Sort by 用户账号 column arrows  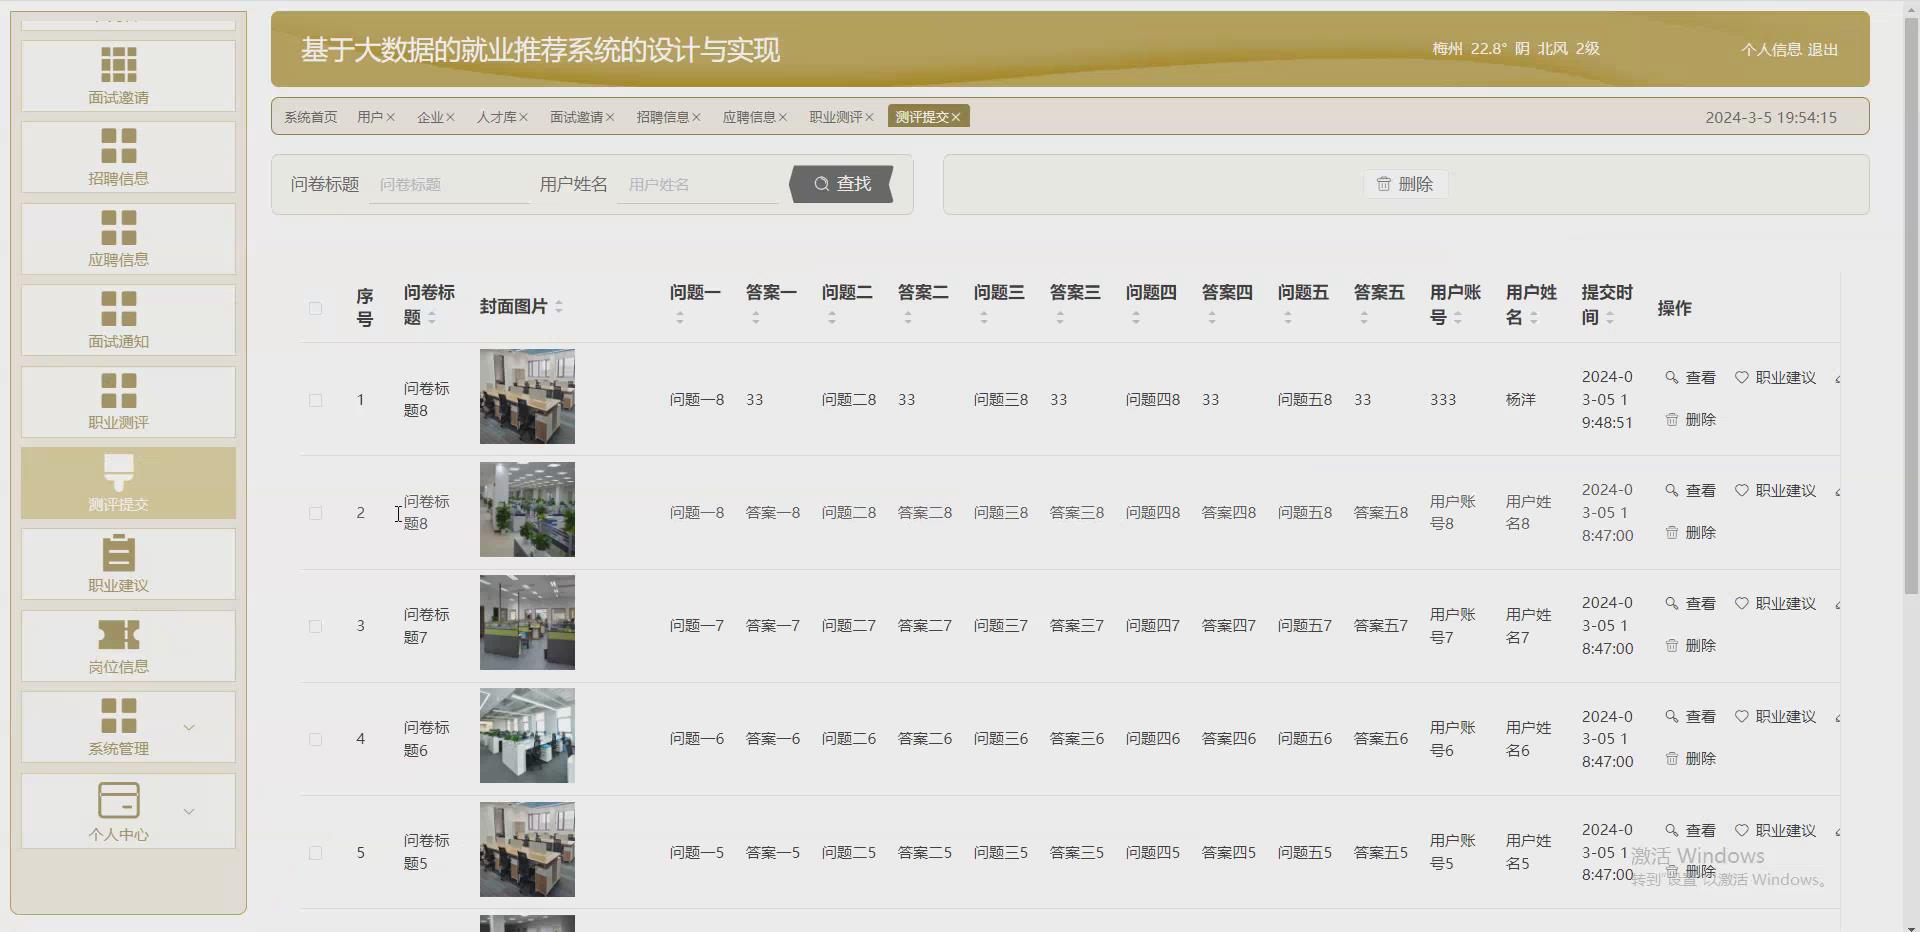click(x=1458, y=318)
